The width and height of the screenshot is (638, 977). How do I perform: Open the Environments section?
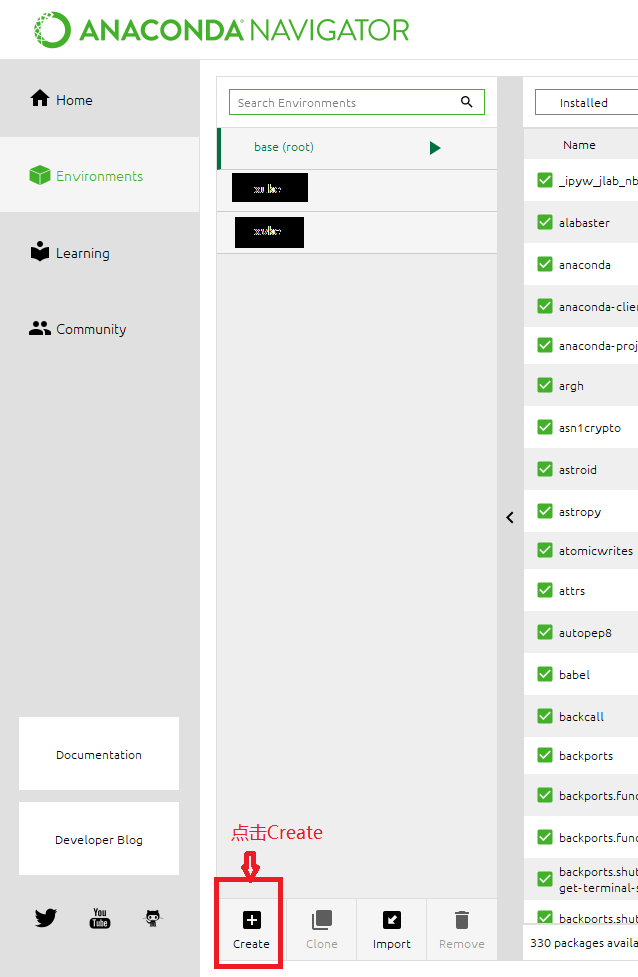100,175
